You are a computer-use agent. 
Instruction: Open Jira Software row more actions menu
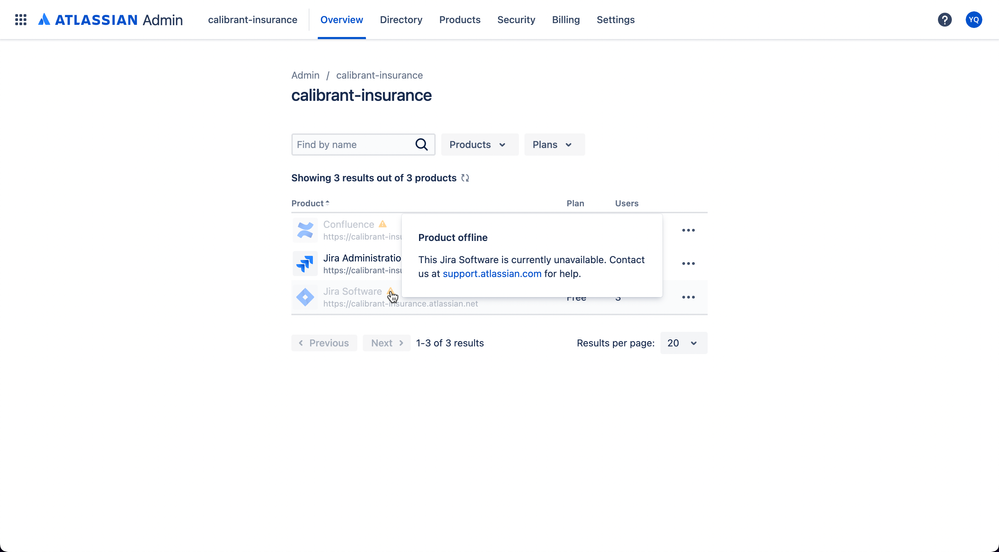pos(688,297)
